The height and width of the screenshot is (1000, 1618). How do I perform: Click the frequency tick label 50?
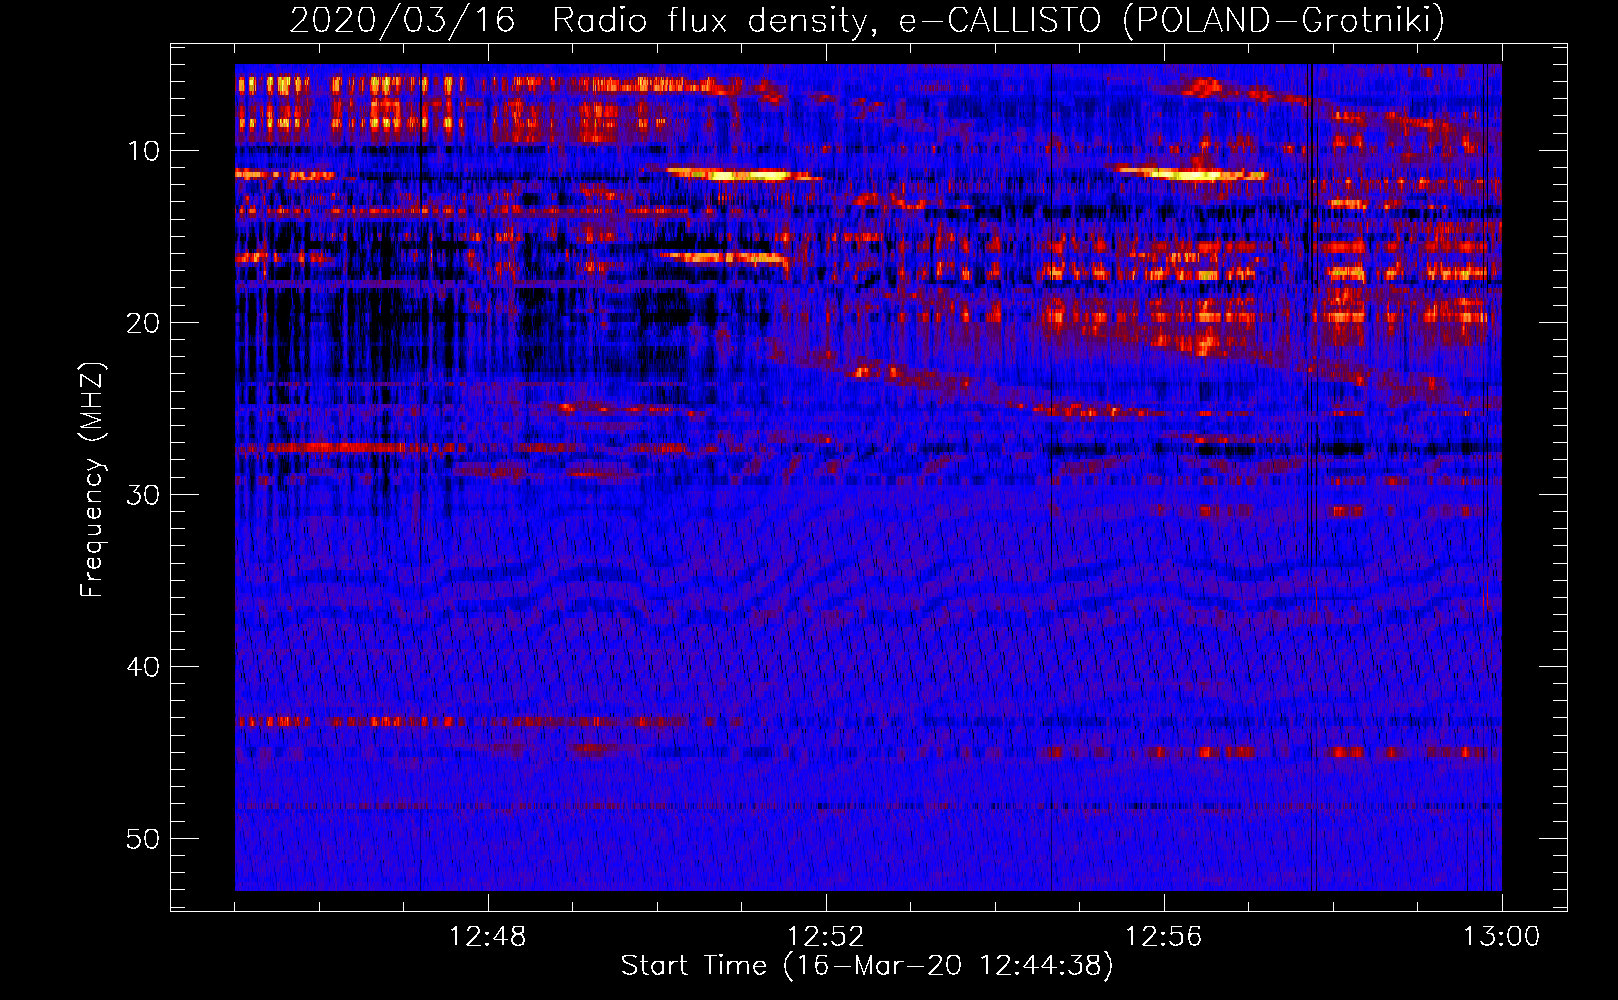[144, 839]
